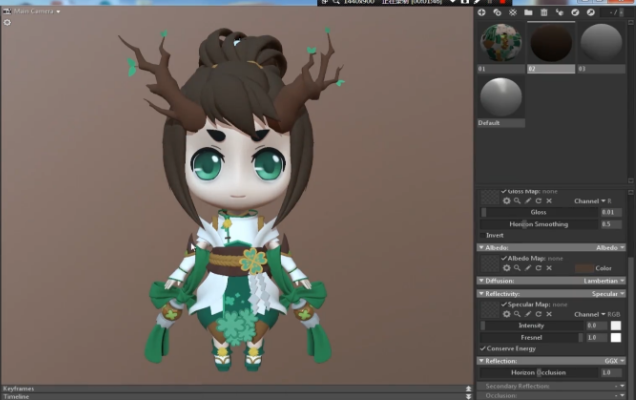Screen dimensions: 636x400
Task: Delete the selected material with the trash icon
Action: click(x=544, y=13)
